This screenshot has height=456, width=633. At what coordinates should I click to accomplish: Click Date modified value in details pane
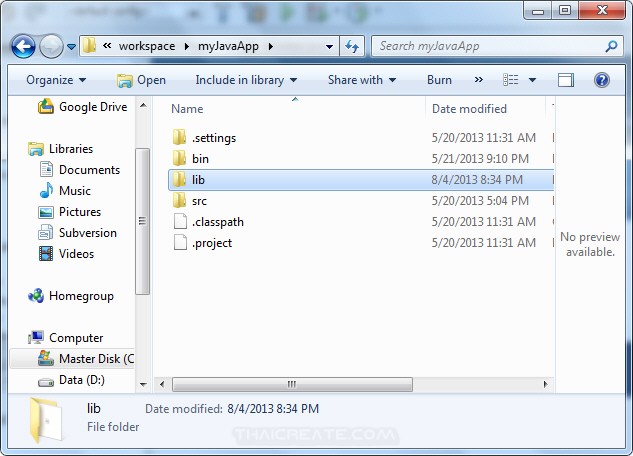[273, 409]
